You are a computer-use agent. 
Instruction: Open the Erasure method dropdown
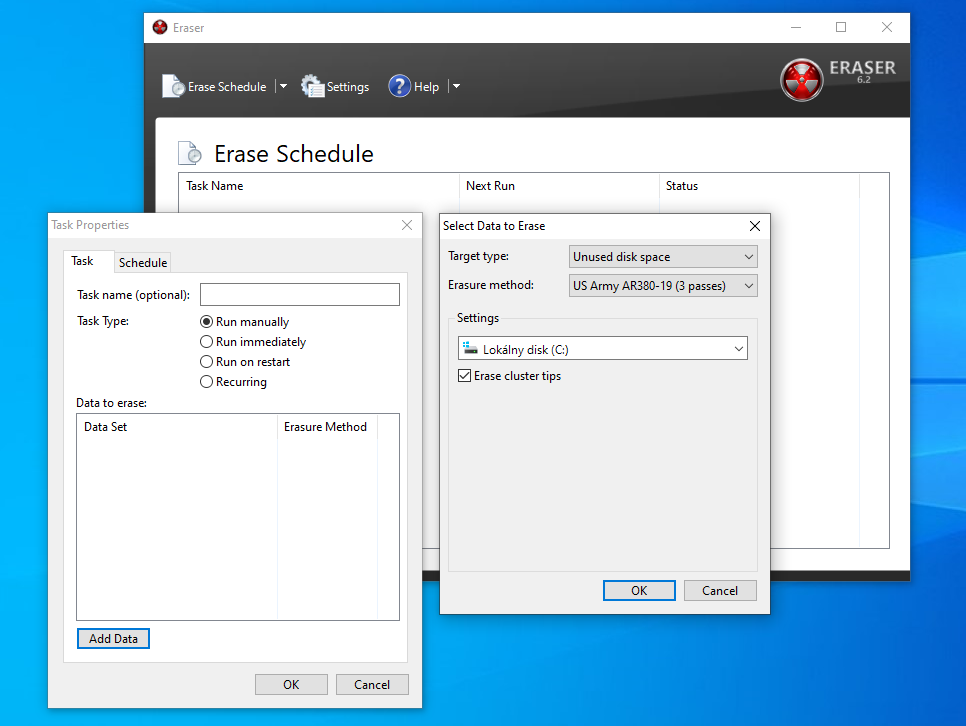click(662, 286)
